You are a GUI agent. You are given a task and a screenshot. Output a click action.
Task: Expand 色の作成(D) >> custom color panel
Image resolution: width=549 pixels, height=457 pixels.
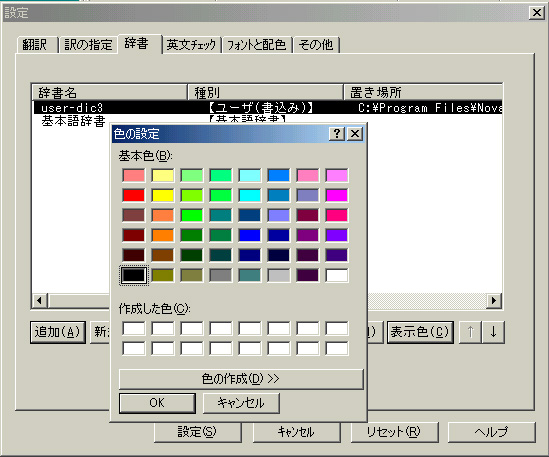pos(241,379)
